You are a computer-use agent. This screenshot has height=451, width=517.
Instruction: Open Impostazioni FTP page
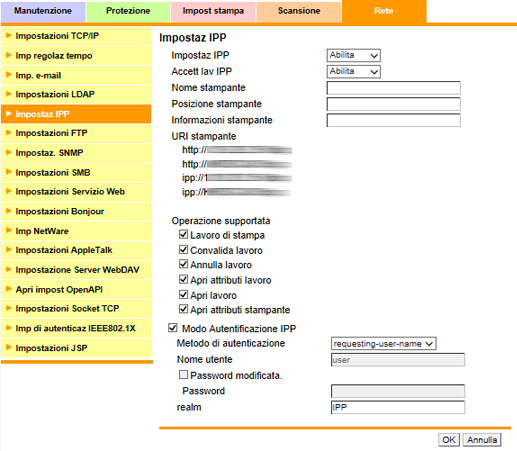[76, 133]
